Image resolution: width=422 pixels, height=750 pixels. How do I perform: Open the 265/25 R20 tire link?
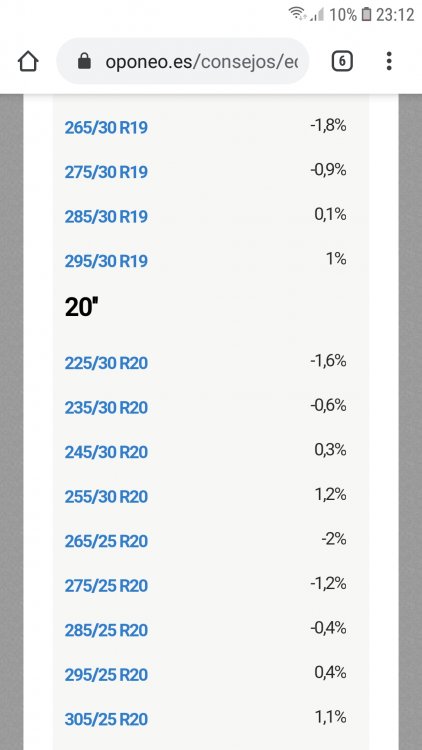(x=106, y=541)
